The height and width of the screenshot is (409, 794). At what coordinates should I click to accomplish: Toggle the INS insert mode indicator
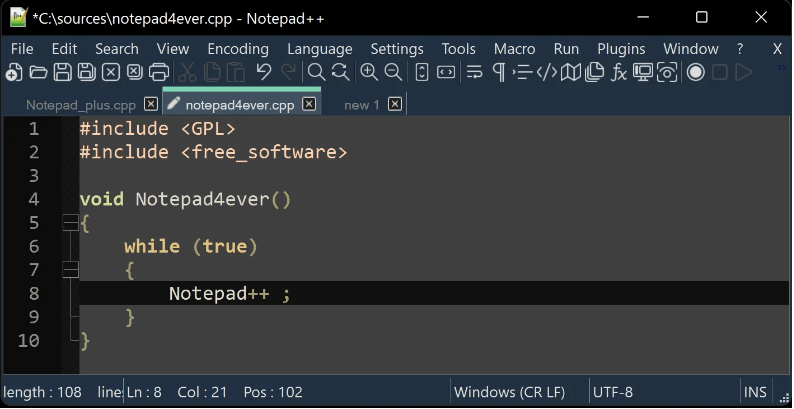755,392
